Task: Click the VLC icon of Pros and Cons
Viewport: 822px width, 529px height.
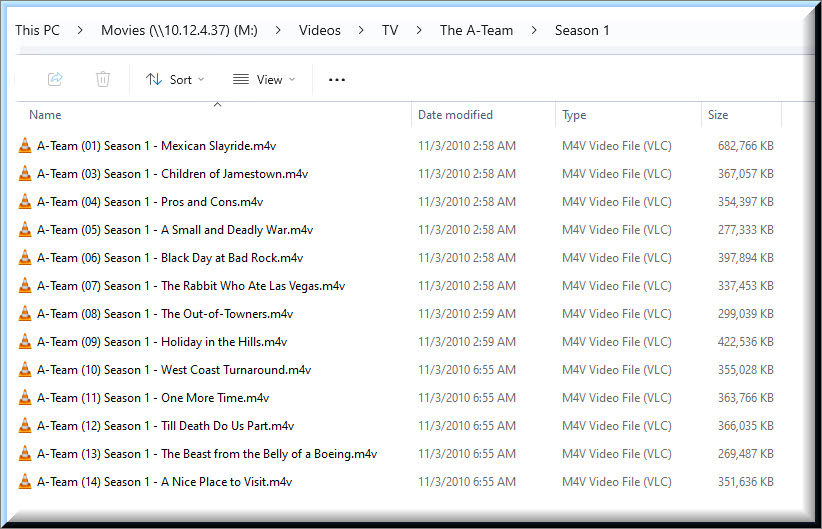Action: click(25, 201)
